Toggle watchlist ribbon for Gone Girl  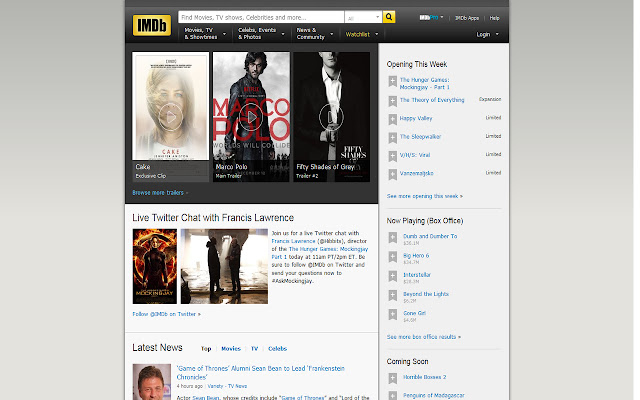coord(393,314)
